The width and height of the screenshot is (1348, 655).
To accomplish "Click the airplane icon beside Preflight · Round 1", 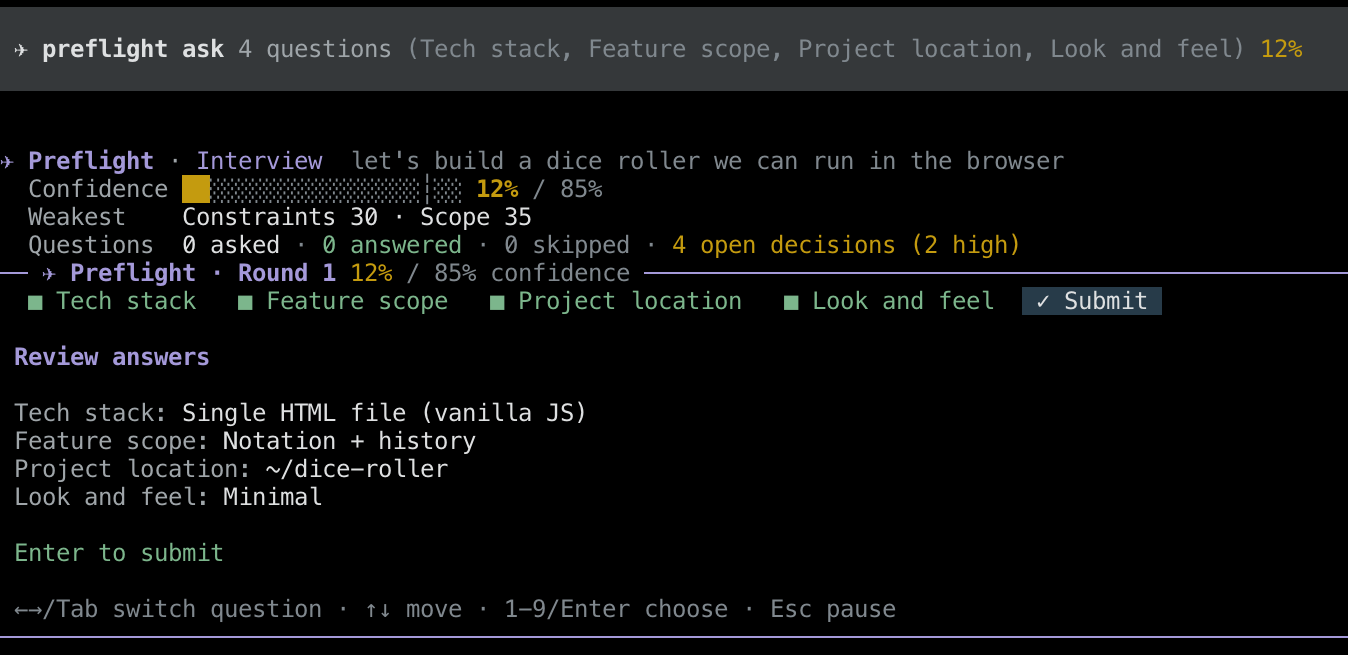I will coord(49,274).
